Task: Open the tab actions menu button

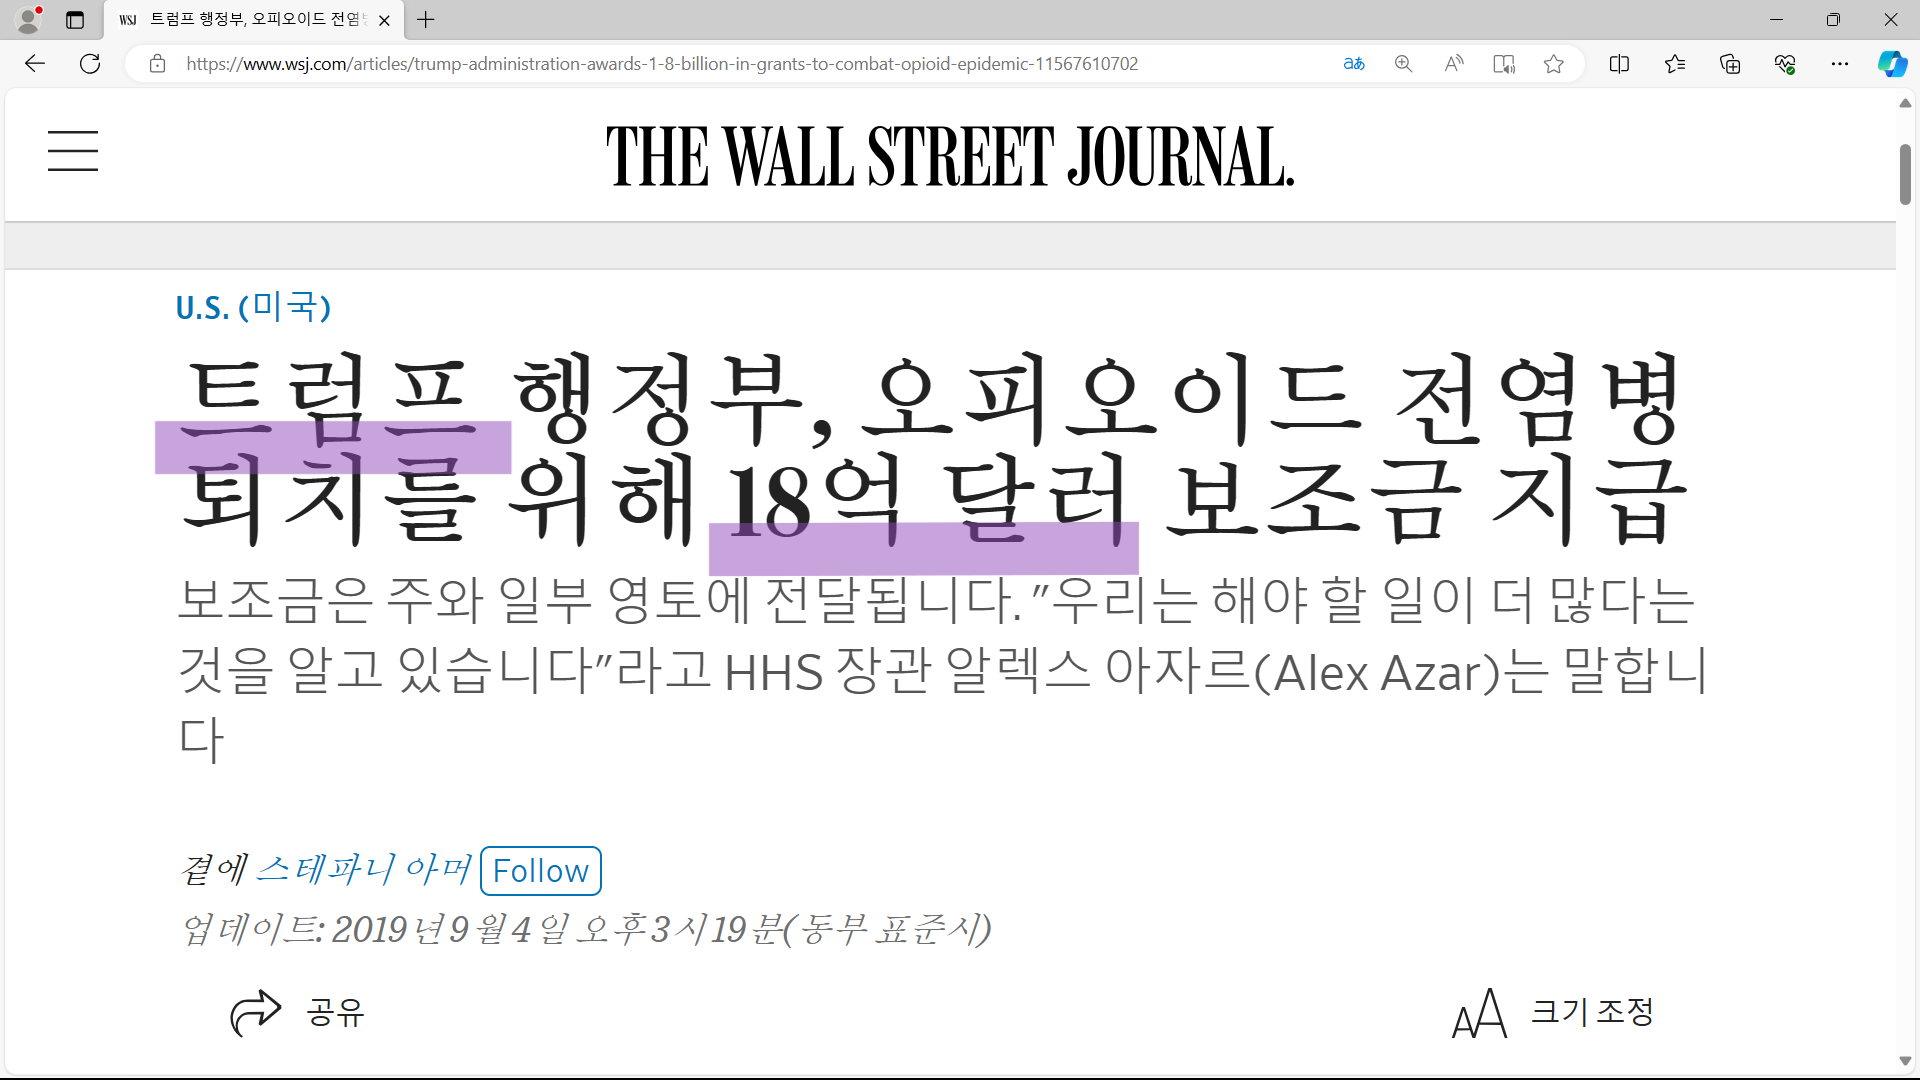Action: (75, 20)
